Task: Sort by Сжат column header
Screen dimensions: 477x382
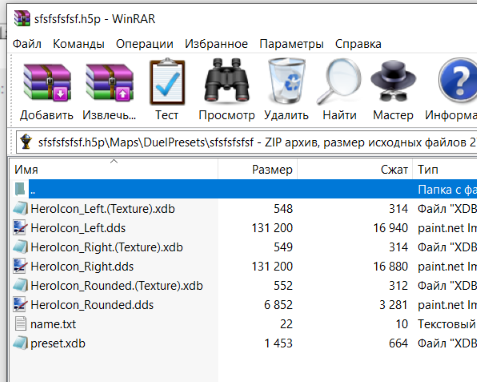Action: [355, 170]
